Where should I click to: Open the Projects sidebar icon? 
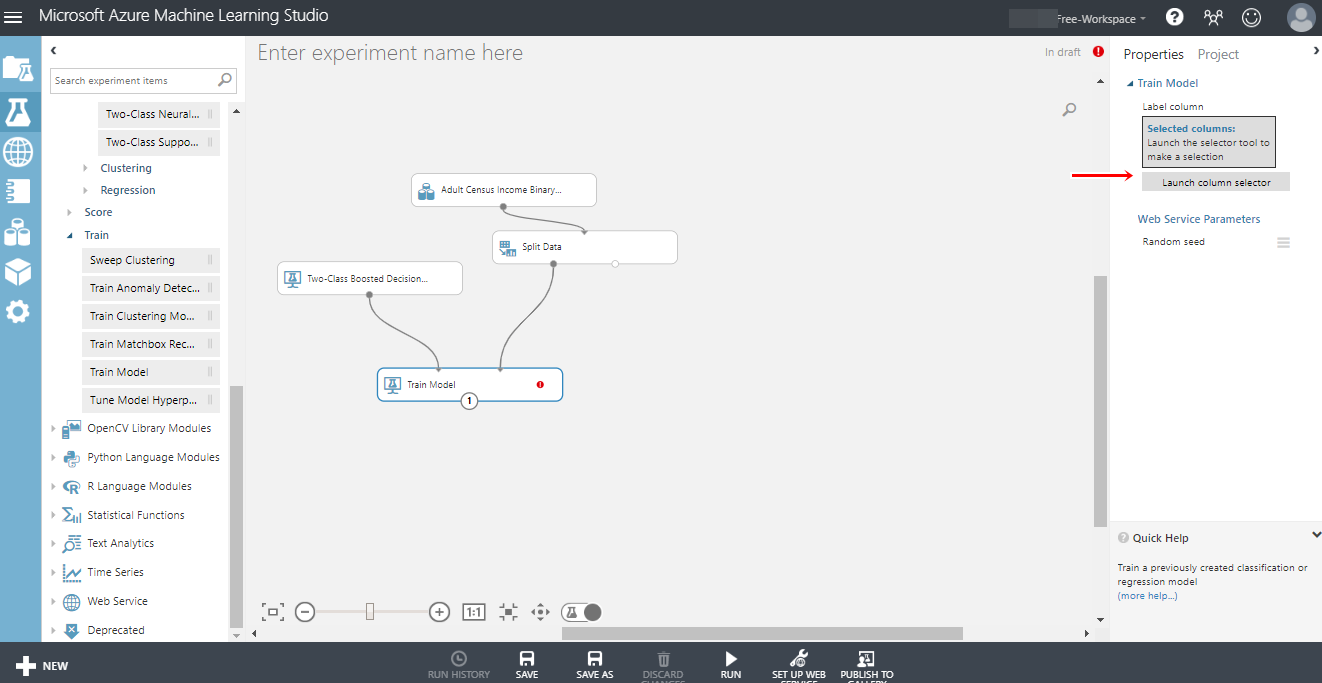18,69
